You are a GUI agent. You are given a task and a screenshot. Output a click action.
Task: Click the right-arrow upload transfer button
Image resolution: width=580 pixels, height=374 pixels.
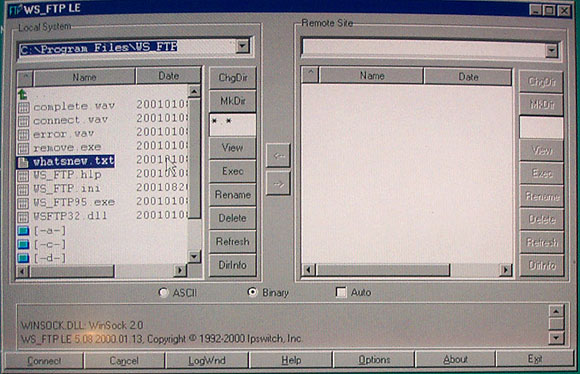tap(278, 183)
